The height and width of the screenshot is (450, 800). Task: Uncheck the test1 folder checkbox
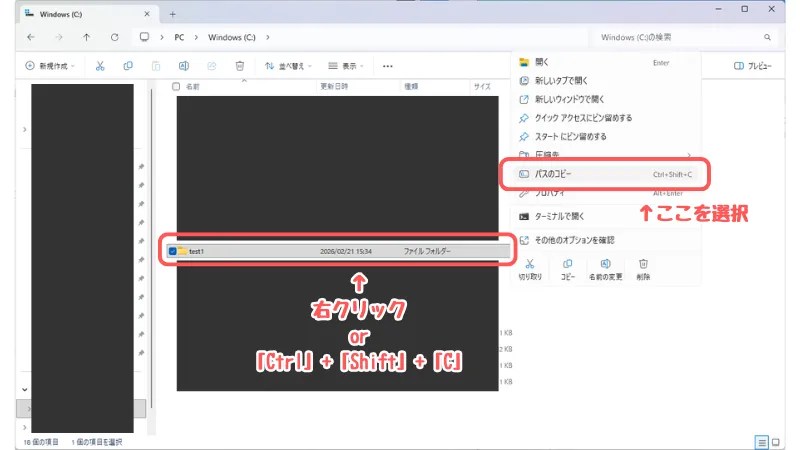pos(172,251)
